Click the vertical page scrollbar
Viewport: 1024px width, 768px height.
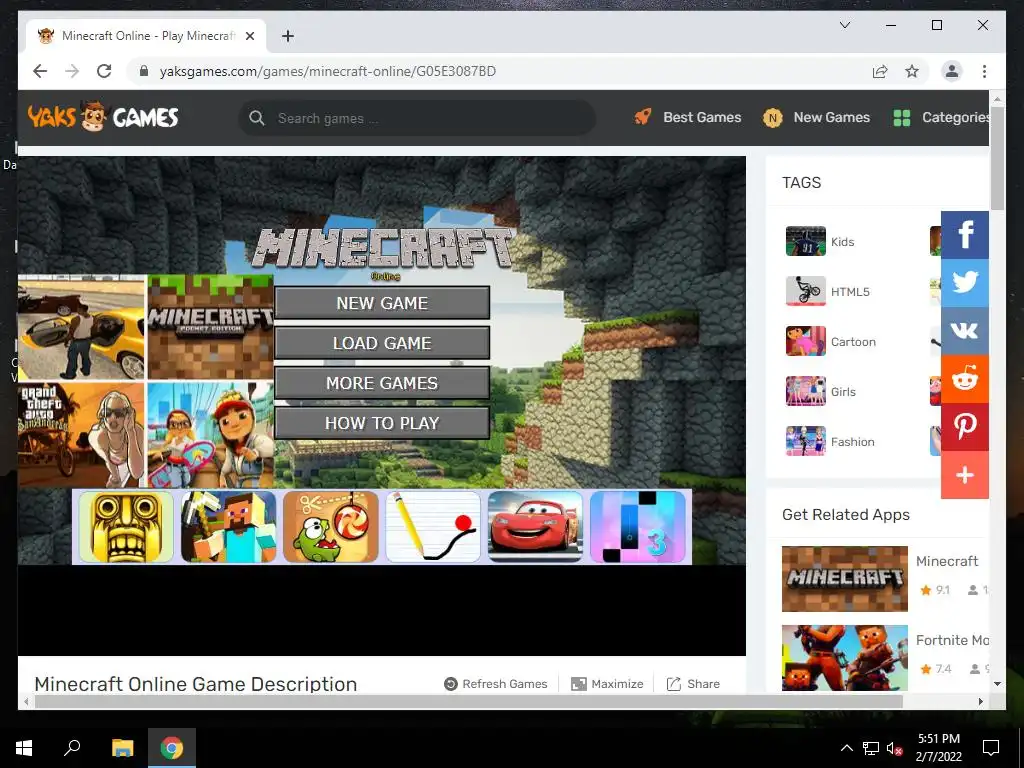(x=997, y=157)
